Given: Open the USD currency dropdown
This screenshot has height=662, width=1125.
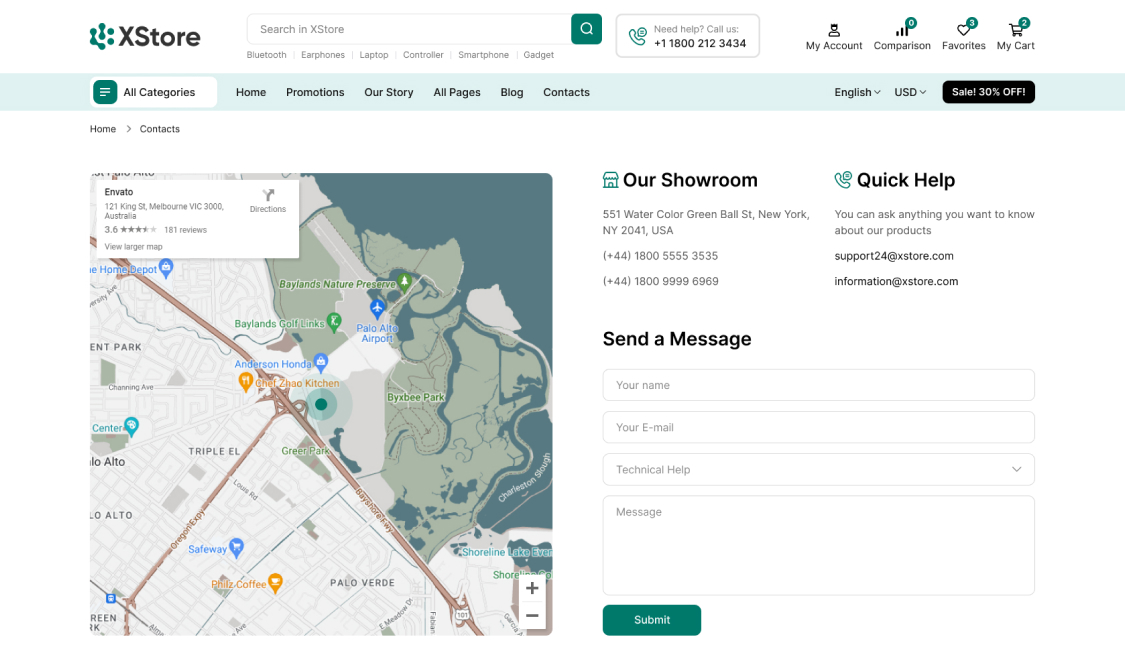Looking at the screenshot, I should [x=910, y=92].
